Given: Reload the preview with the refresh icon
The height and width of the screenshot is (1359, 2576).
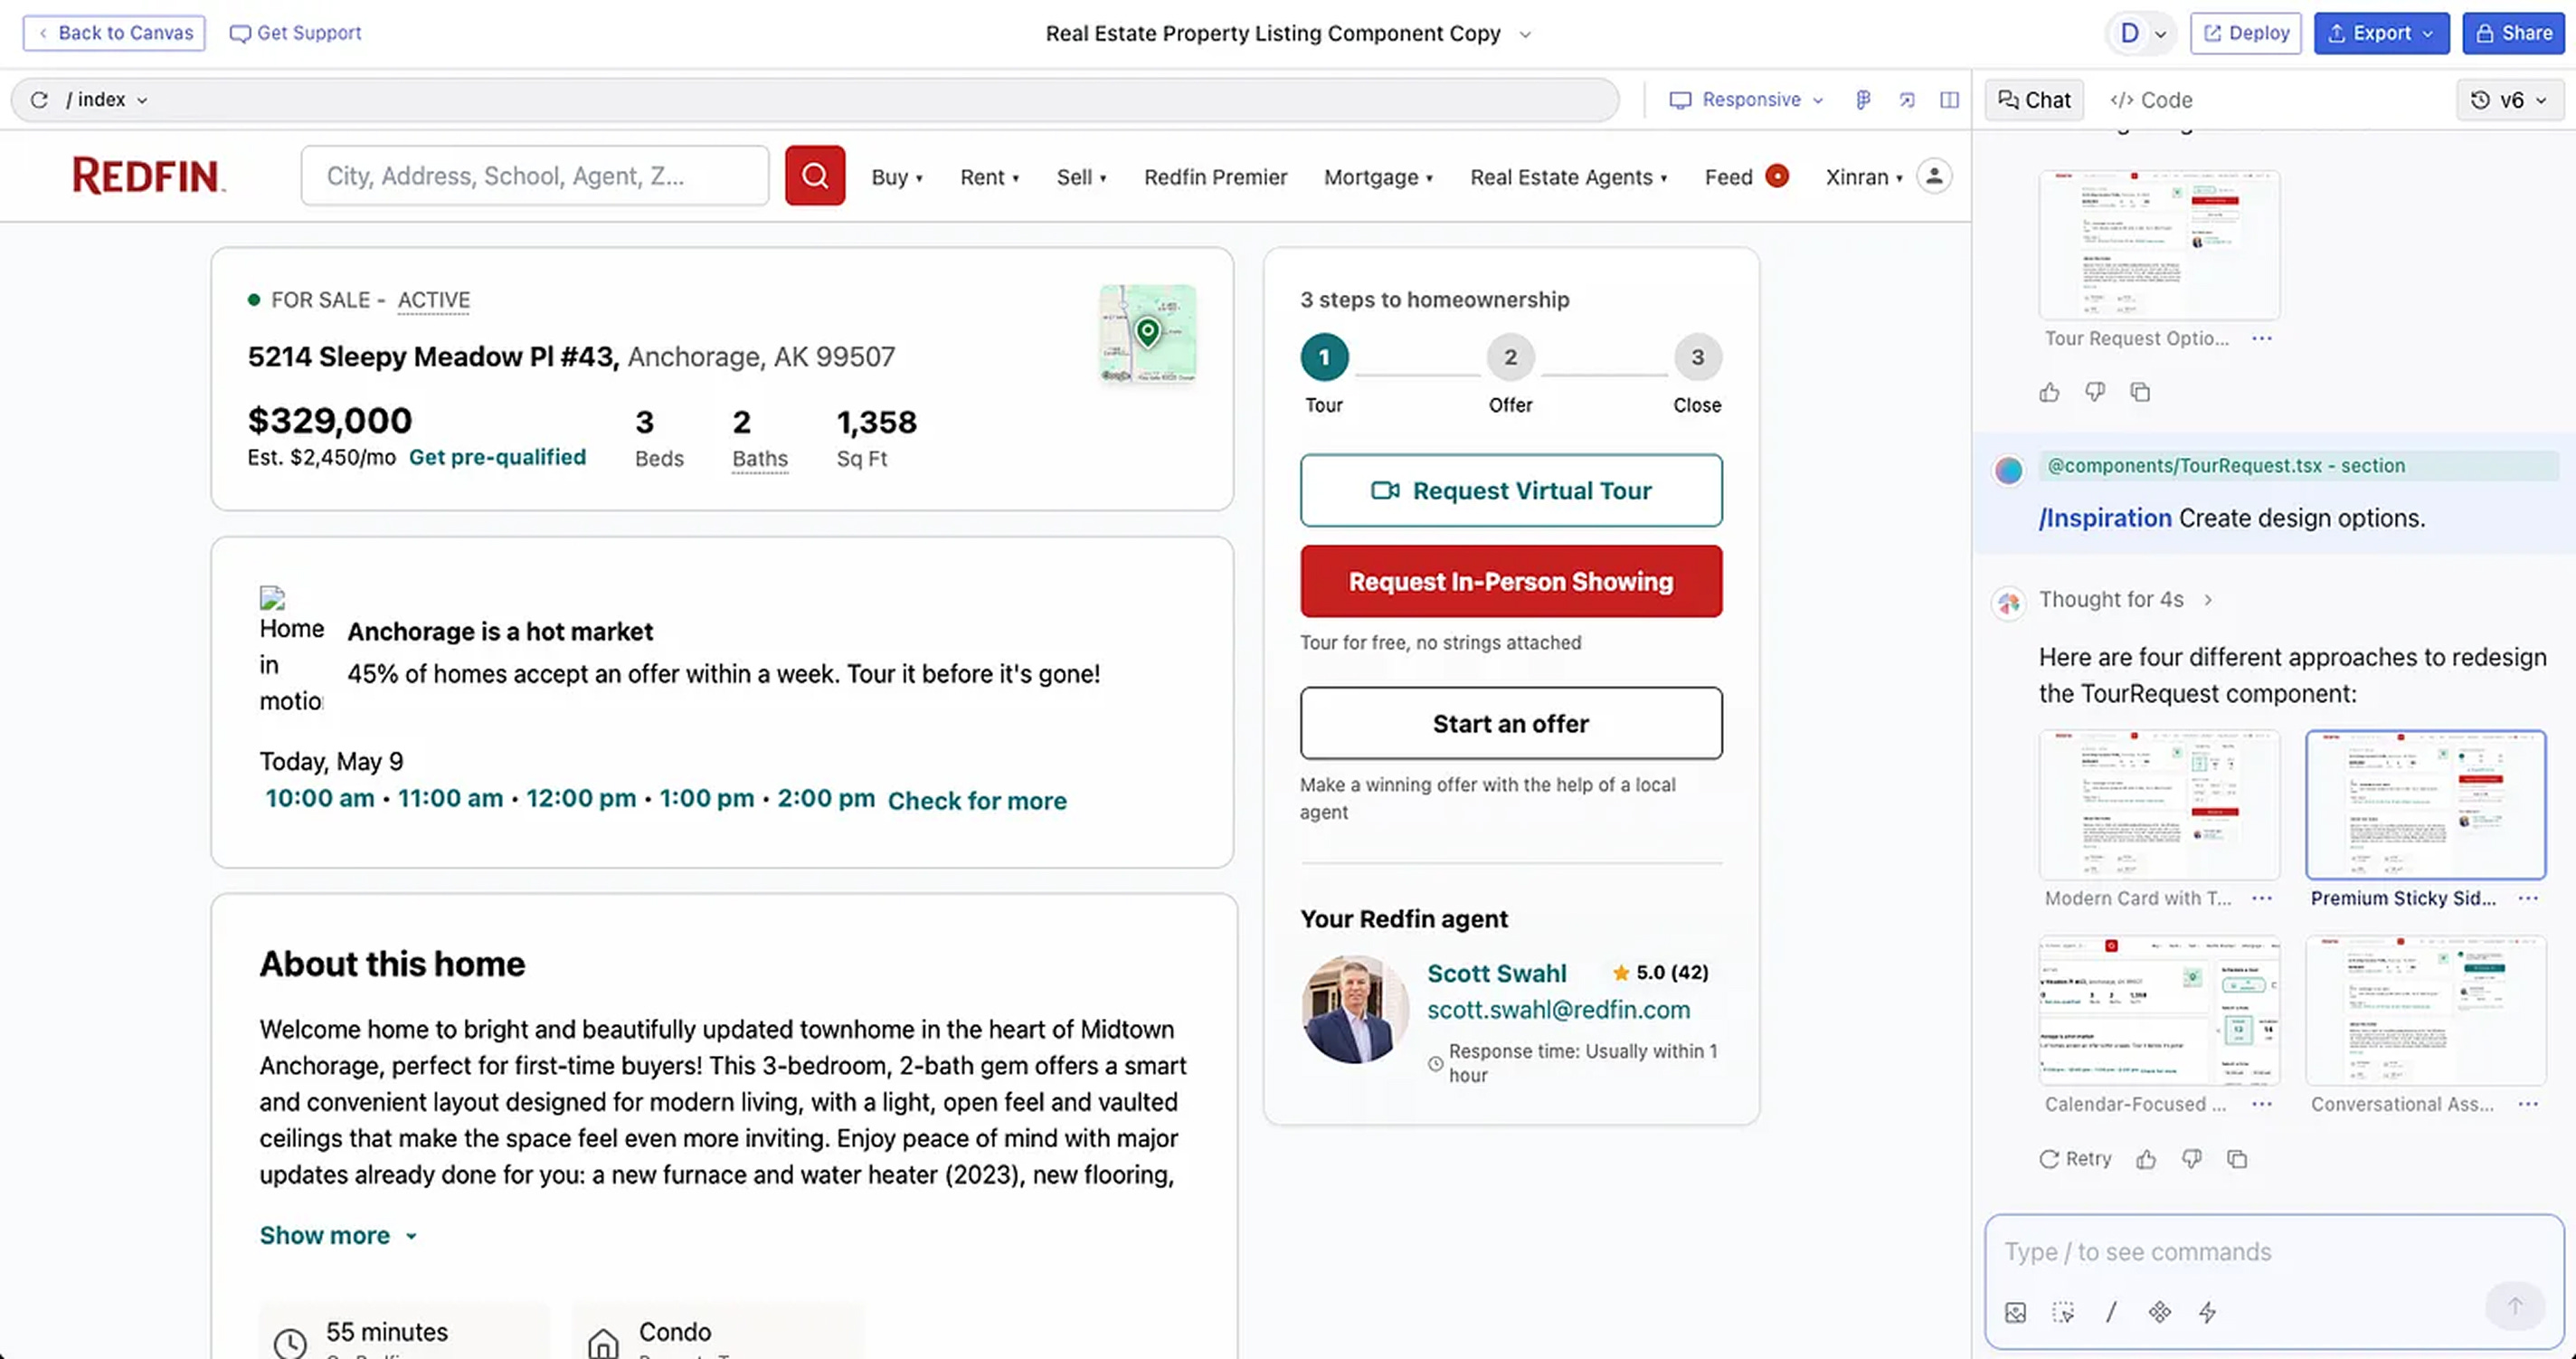Looking at the screenshot, I should tap(39, 100).
